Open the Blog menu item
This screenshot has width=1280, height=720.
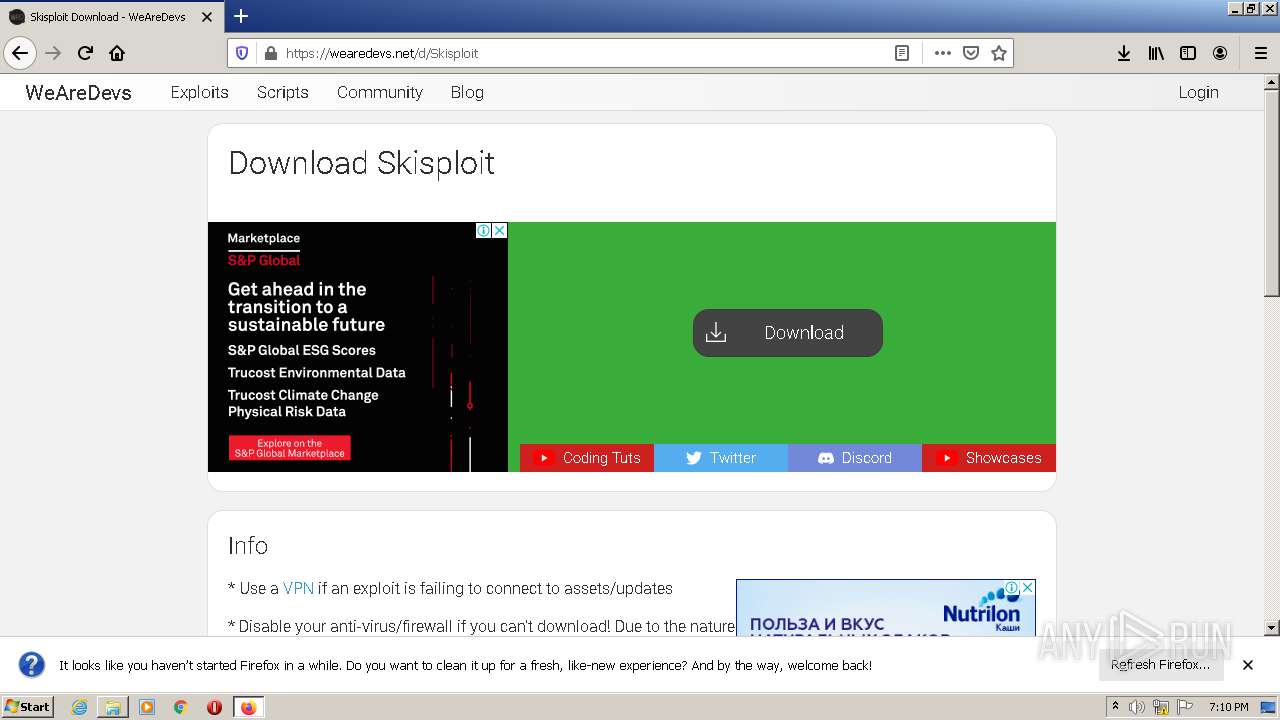(x=467, y=92)
